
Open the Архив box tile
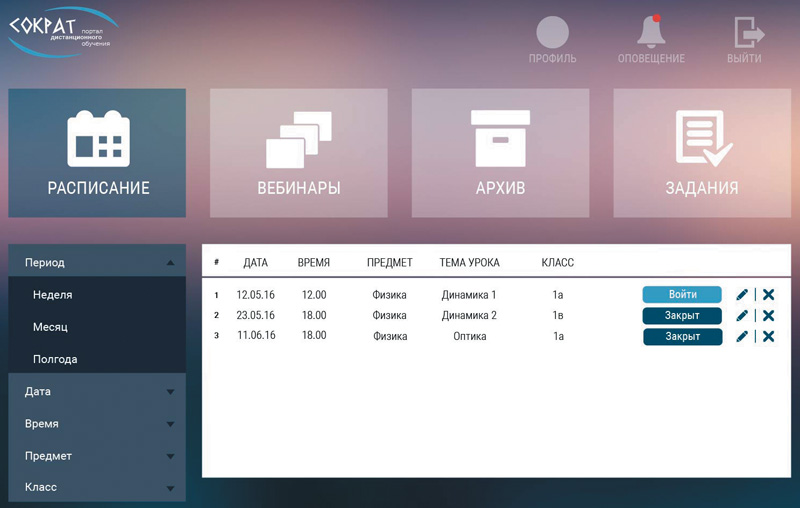pyautogui.click(x=500, y=153)
